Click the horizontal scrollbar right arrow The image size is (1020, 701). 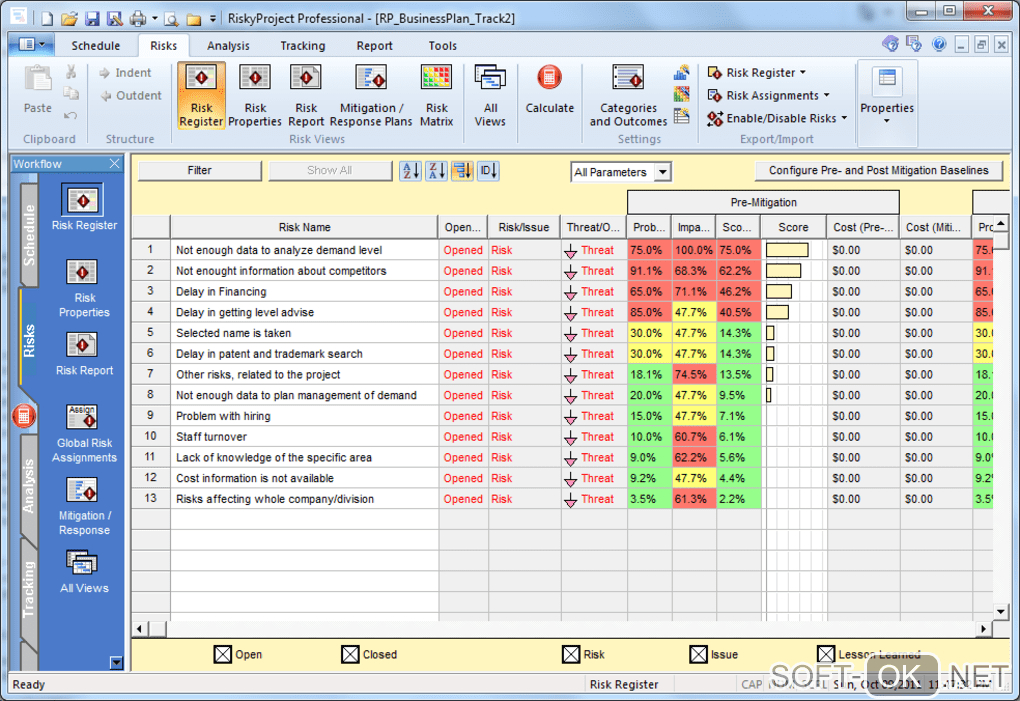tap(984, 629)
